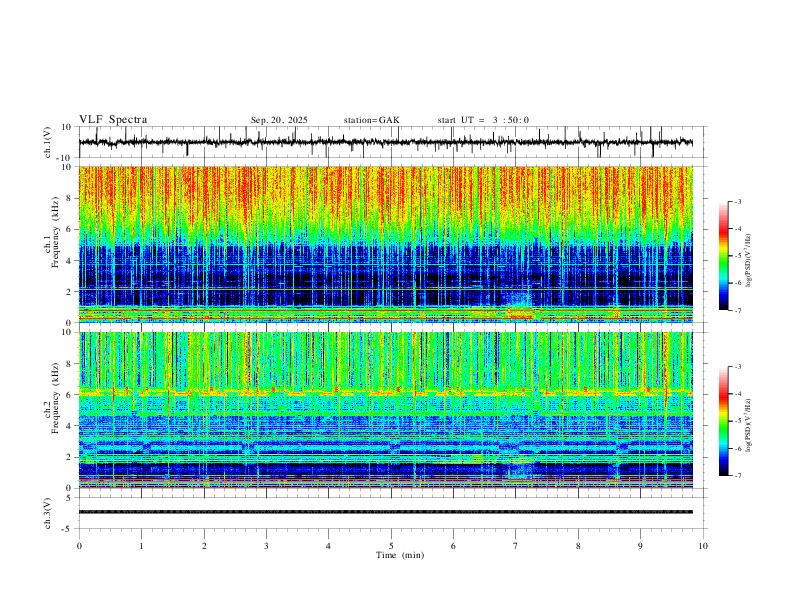Viewport: 792px width, 612px height.
Task: Click the time axis tick label '0'
Action: click(x=79, y=546)
